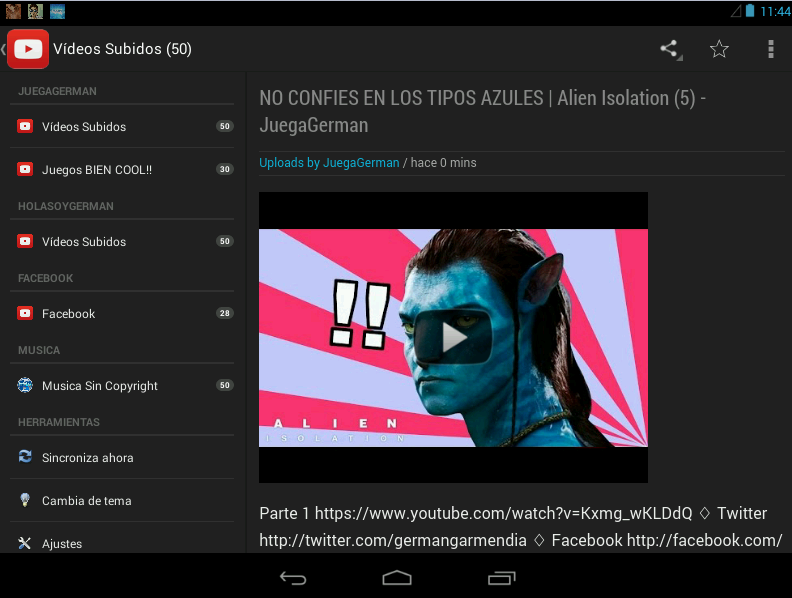Click the YouTube icon beside Juegos BIEN COOL!!
The width and height of the screenshot is (792, 598).
click(x=25, y=169)
